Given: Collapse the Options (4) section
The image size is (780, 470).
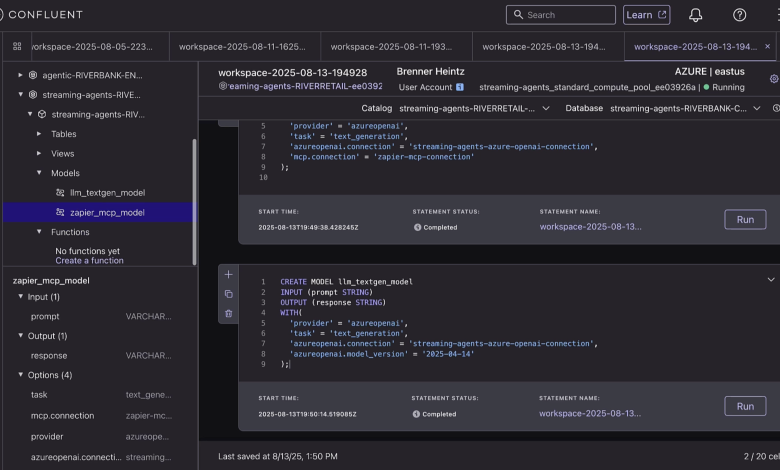Looking at the screenshot, I should pos(20,375).
